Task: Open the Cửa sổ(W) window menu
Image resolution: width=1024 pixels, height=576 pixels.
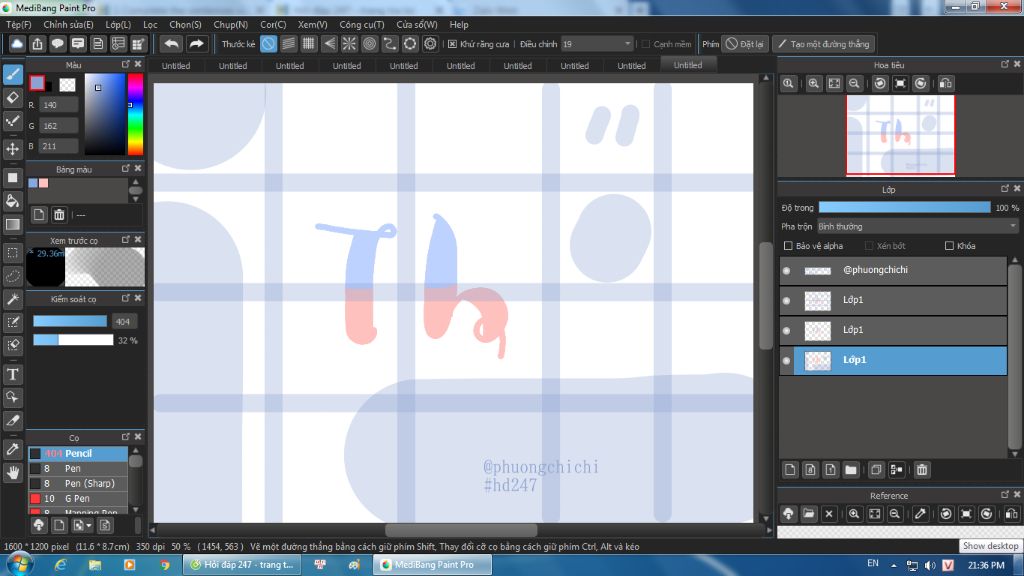Action: tap(417, 24)
